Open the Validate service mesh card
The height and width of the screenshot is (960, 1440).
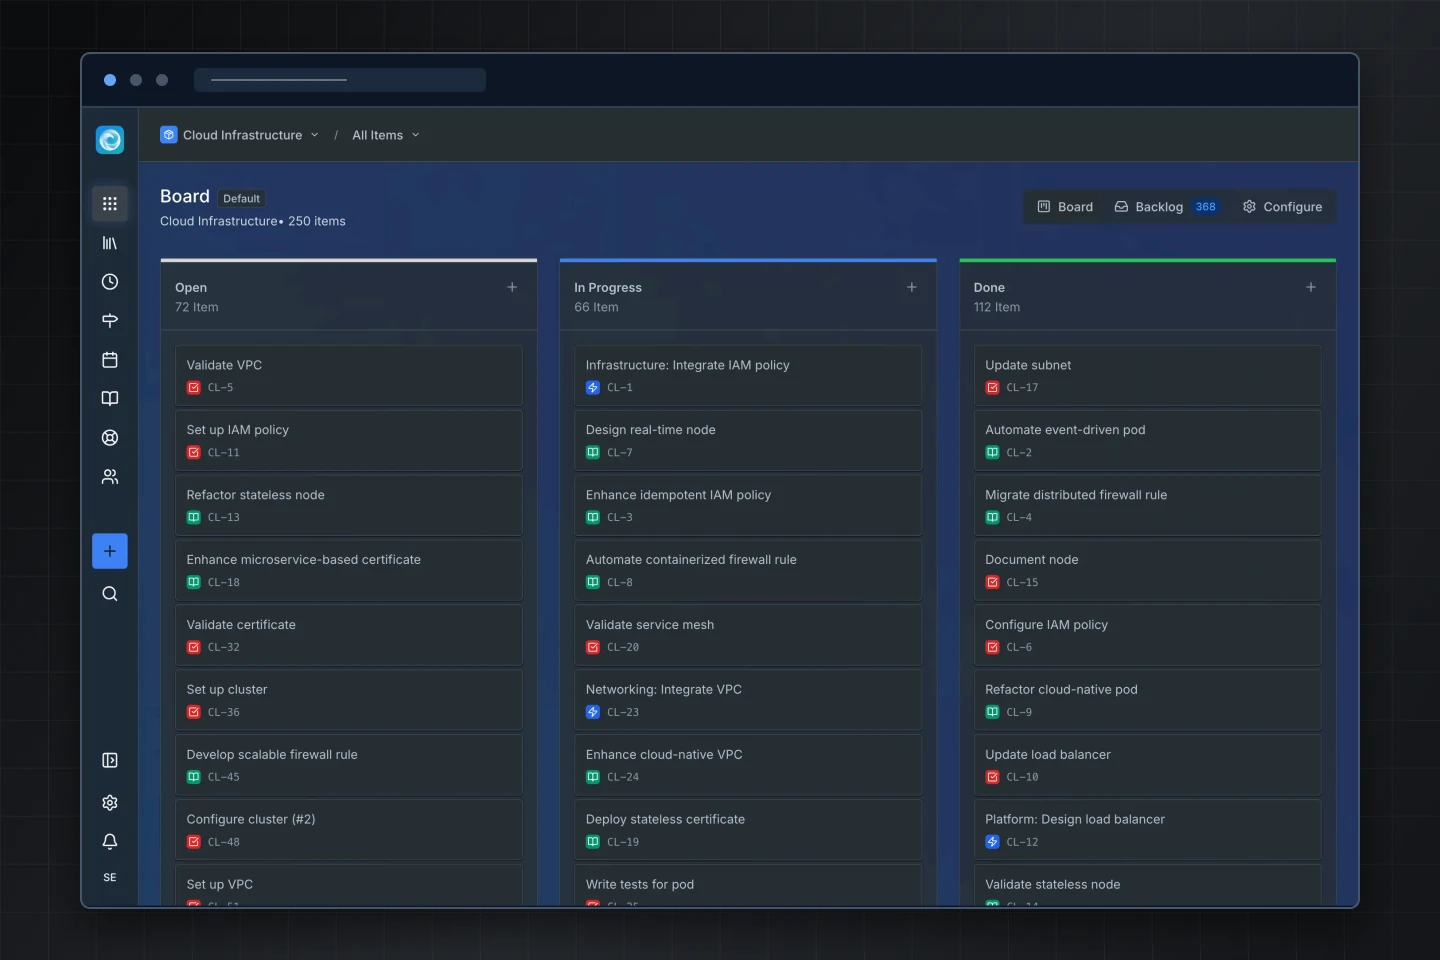[748, 635]
